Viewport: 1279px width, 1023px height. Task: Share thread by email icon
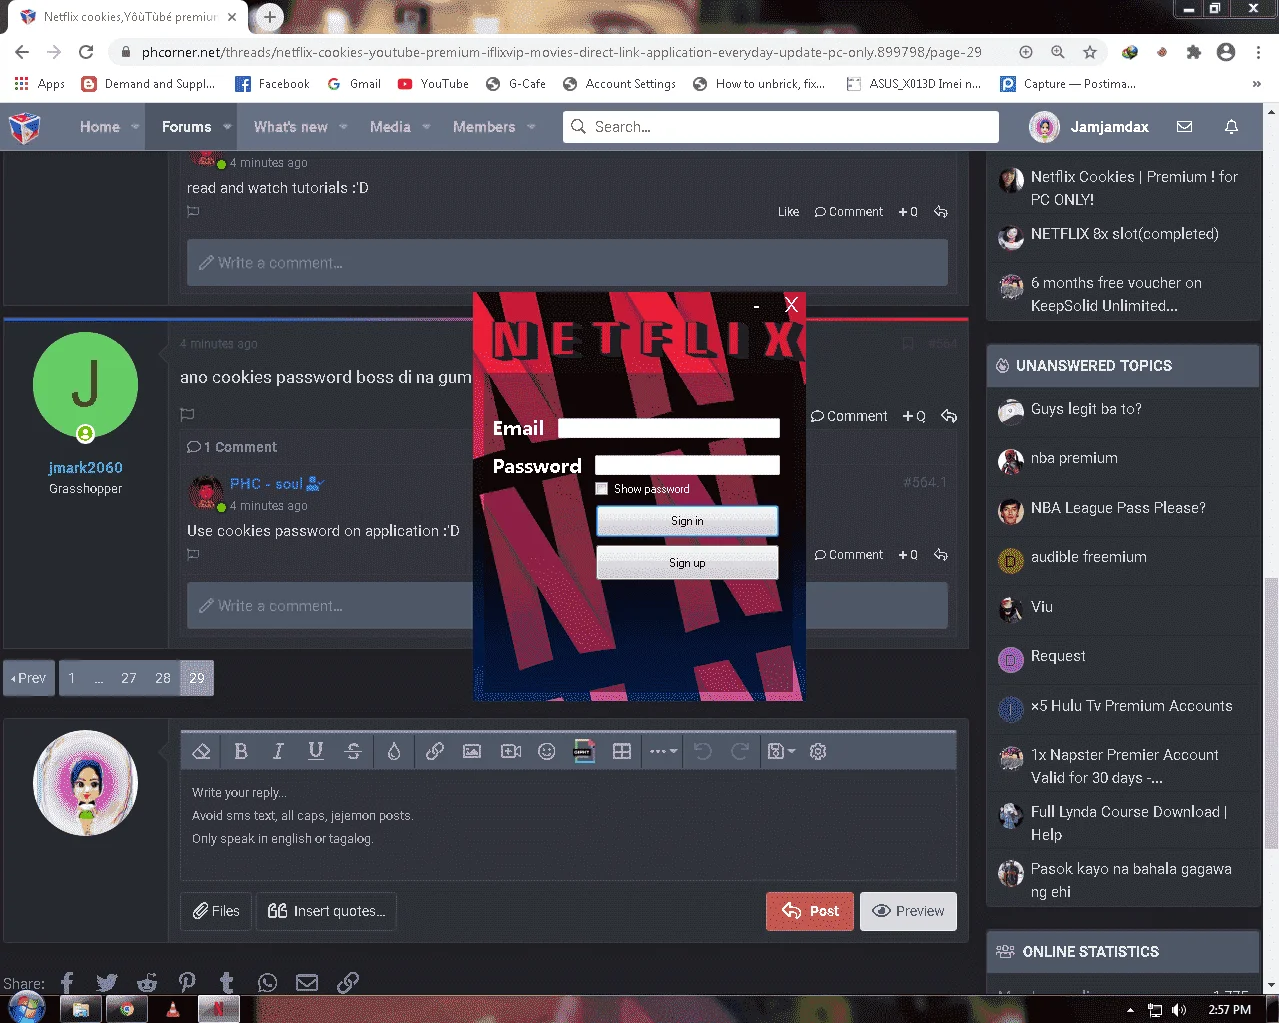pyautogui.click(x=307, y=983)
